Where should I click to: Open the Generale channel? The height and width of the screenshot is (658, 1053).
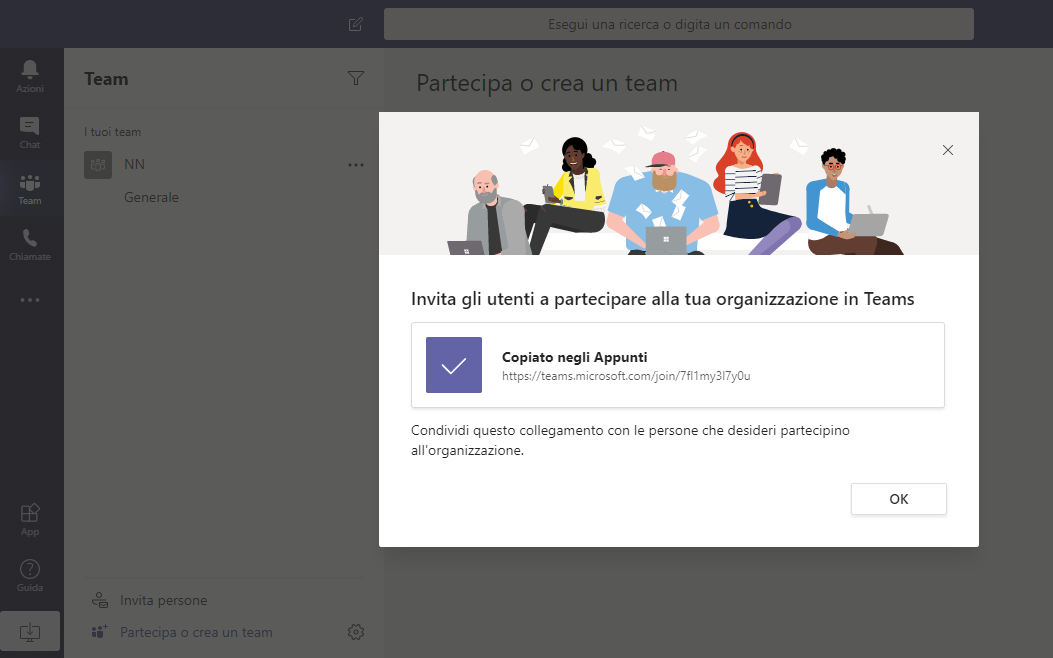pyautogui.click(x=151, y=197)
